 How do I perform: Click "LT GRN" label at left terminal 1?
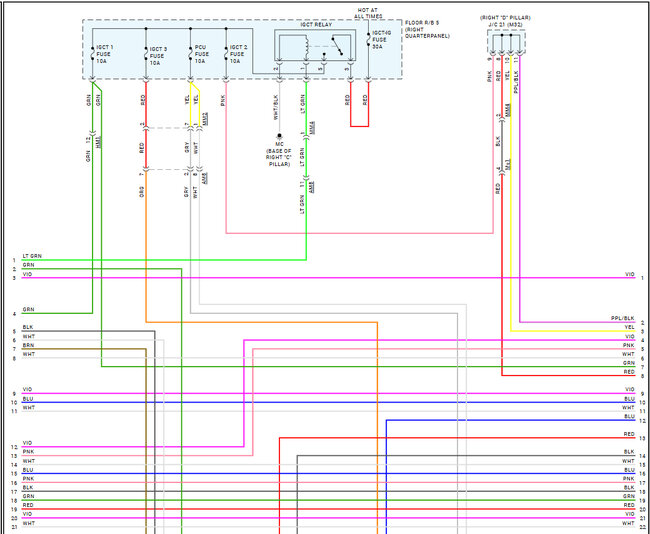32,256
